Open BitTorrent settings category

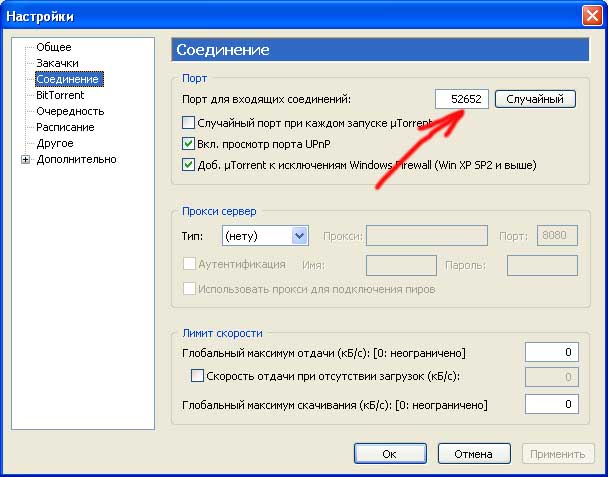tap(60, 95)
